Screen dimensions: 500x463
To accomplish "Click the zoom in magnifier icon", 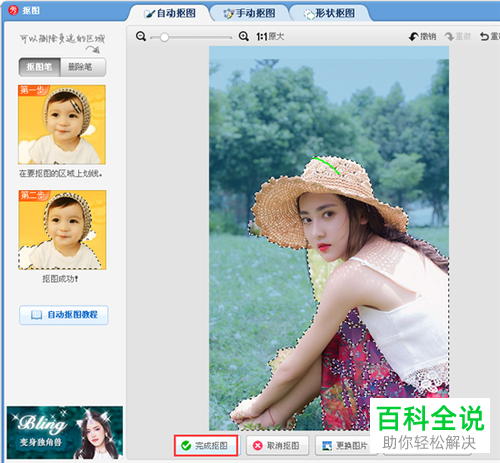I will point(244,36).
